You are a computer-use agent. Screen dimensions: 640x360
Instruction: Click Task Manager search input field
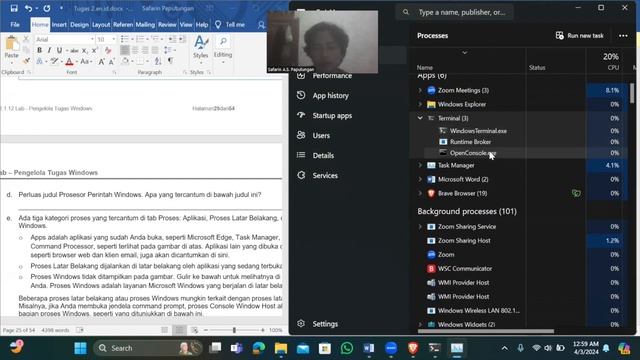pos(455,12)
